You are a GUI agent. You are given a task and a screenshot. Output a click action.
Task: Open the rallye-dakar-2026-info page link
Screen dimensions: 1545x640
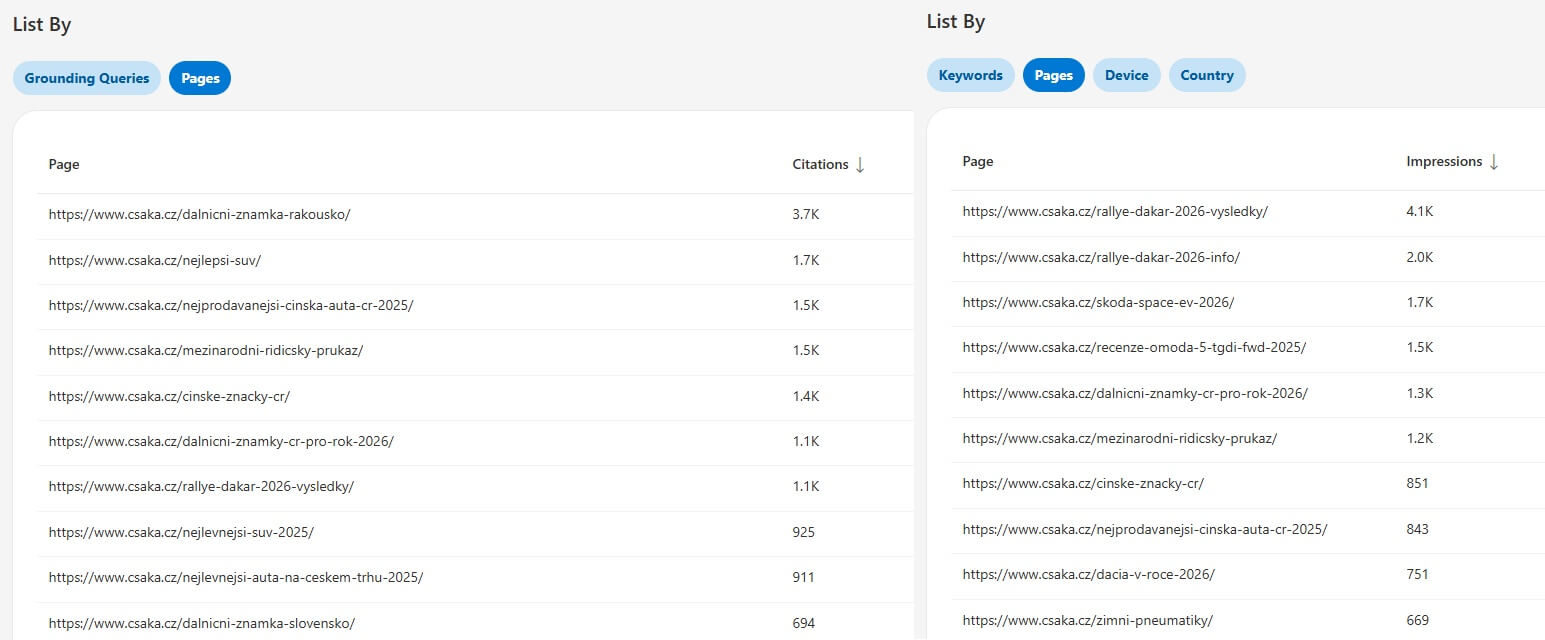[1101, 257]
